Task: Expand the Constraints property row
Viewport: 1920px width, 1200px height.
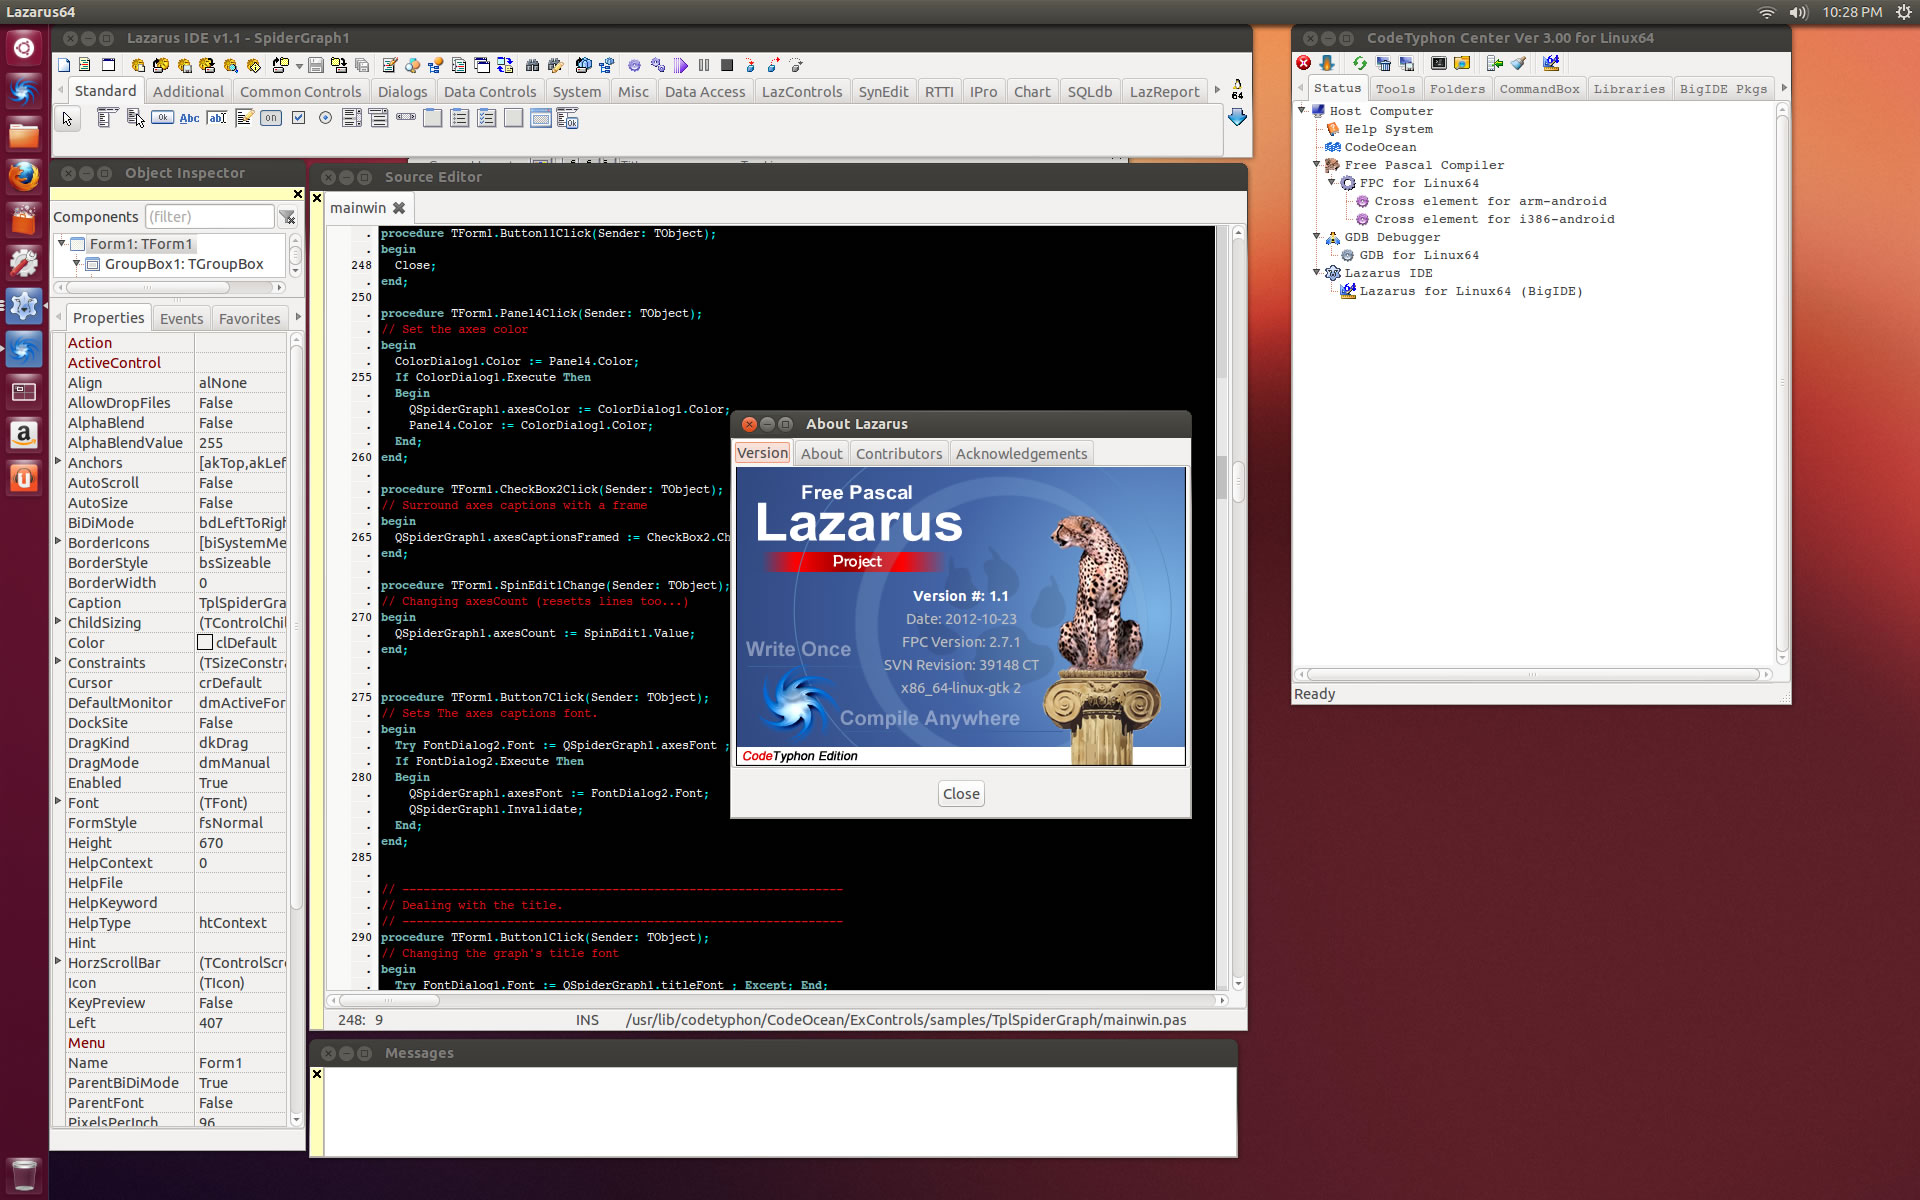Action: point(58,662)
